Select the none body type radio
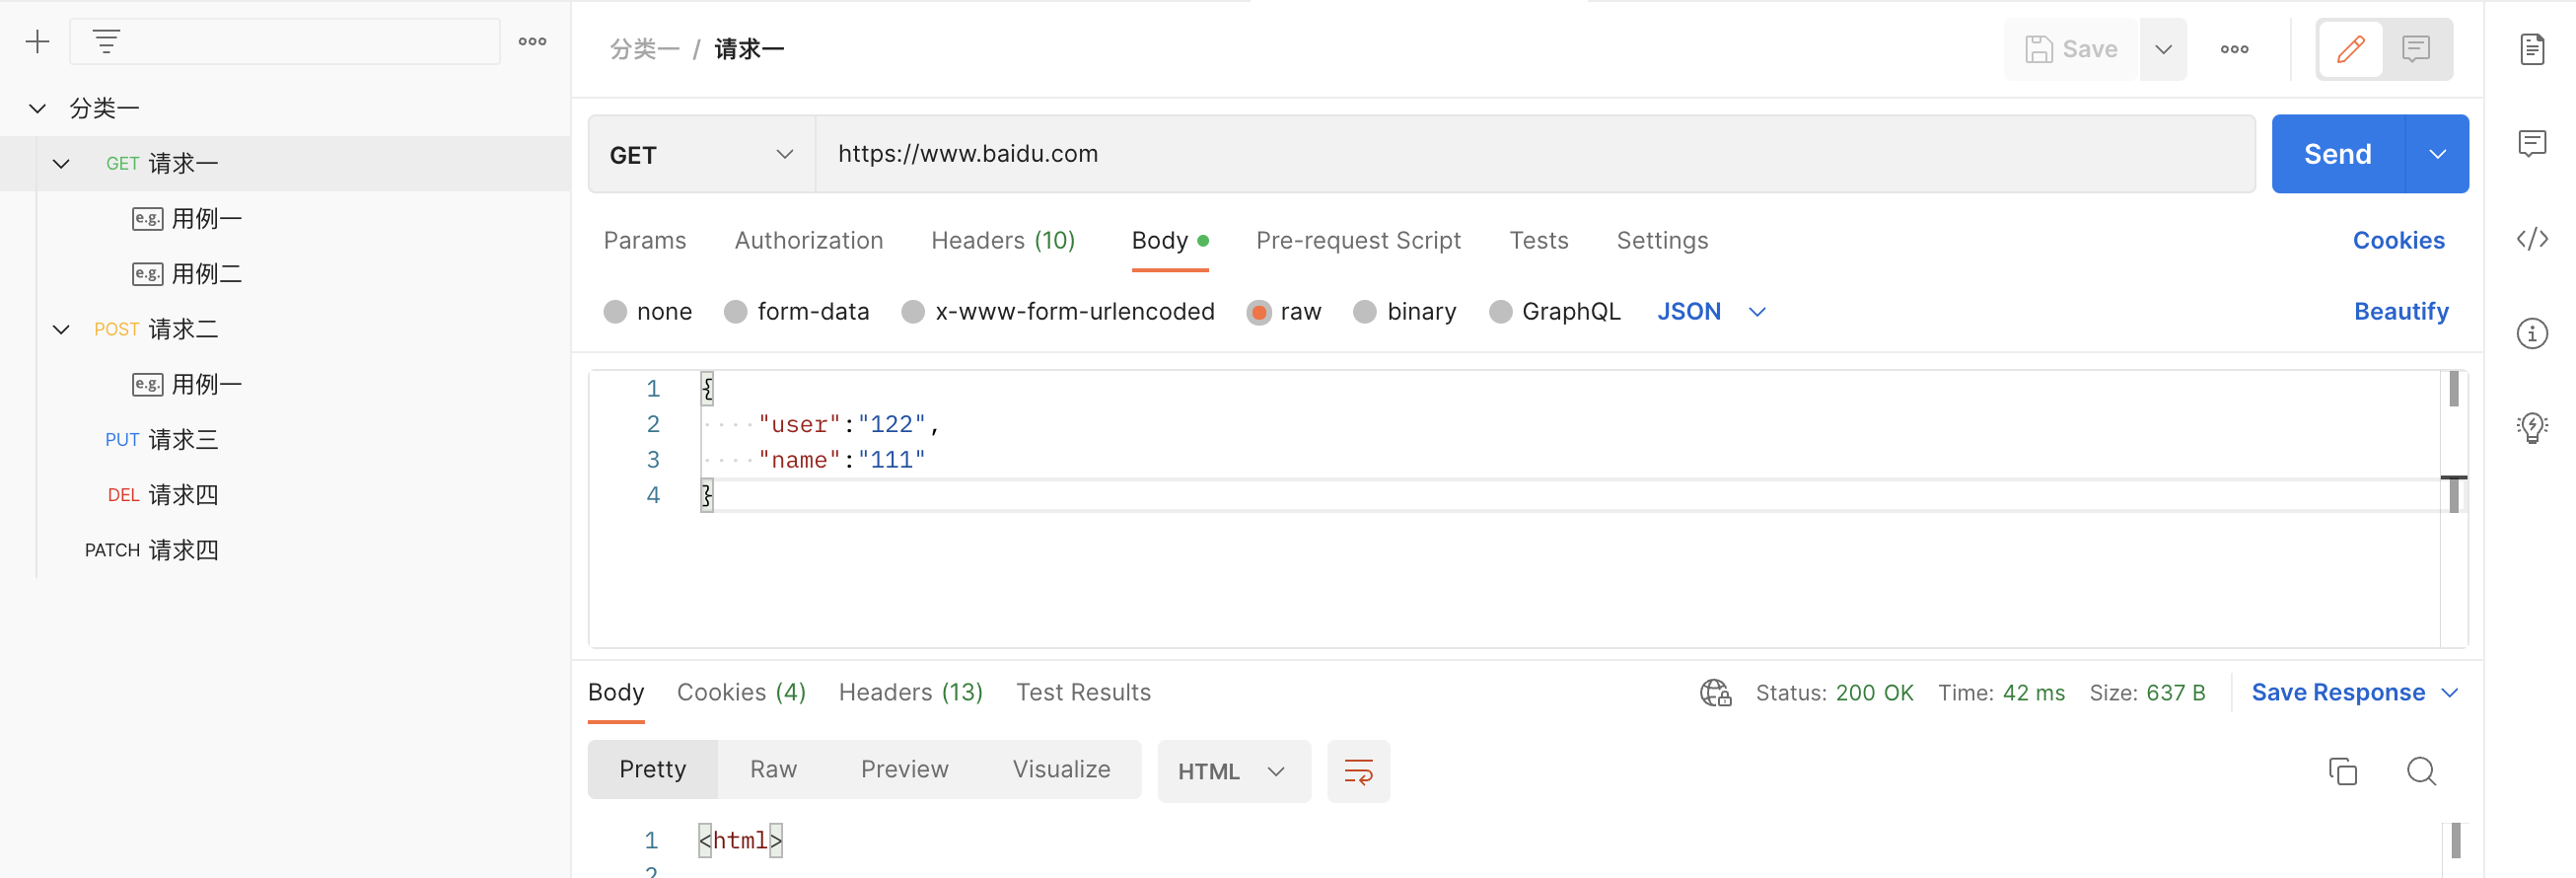Image resolution: width=2576 pixels, height=878 pixels. [616, 312]
